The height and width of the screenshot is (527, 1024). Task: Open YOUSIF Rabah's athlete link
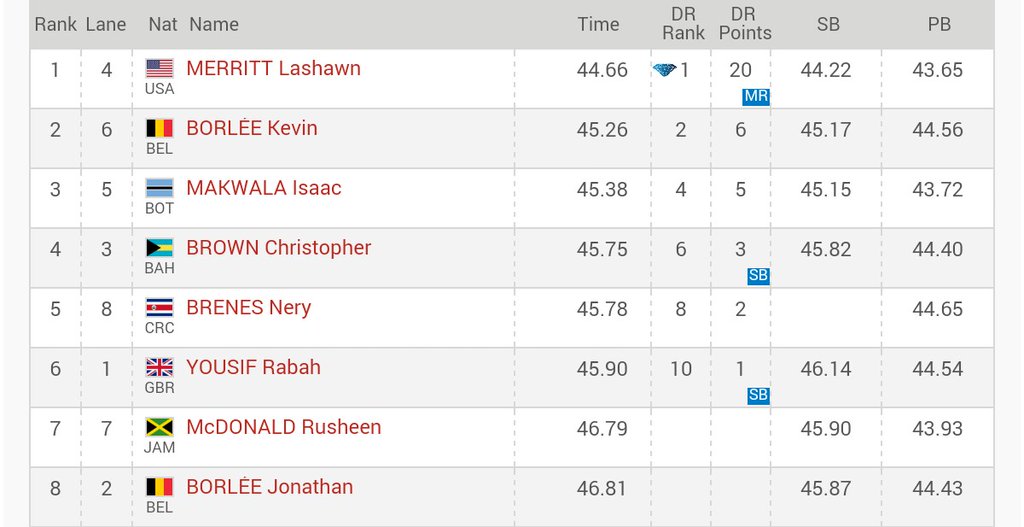[x=254, y=367]
